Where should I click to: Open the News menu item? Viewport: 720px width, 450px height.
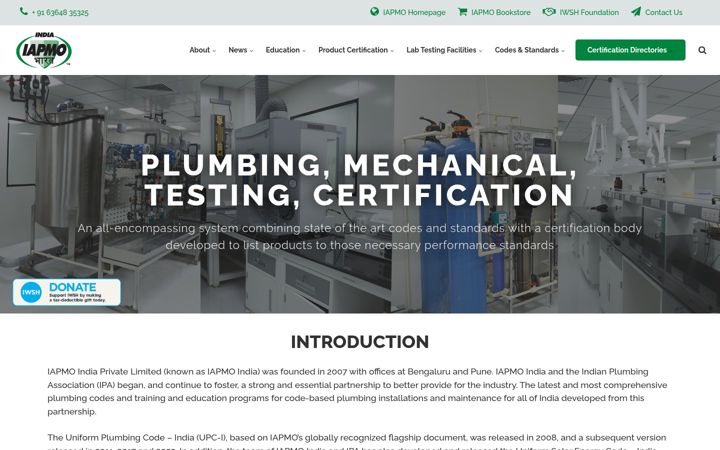click(238, 50)
